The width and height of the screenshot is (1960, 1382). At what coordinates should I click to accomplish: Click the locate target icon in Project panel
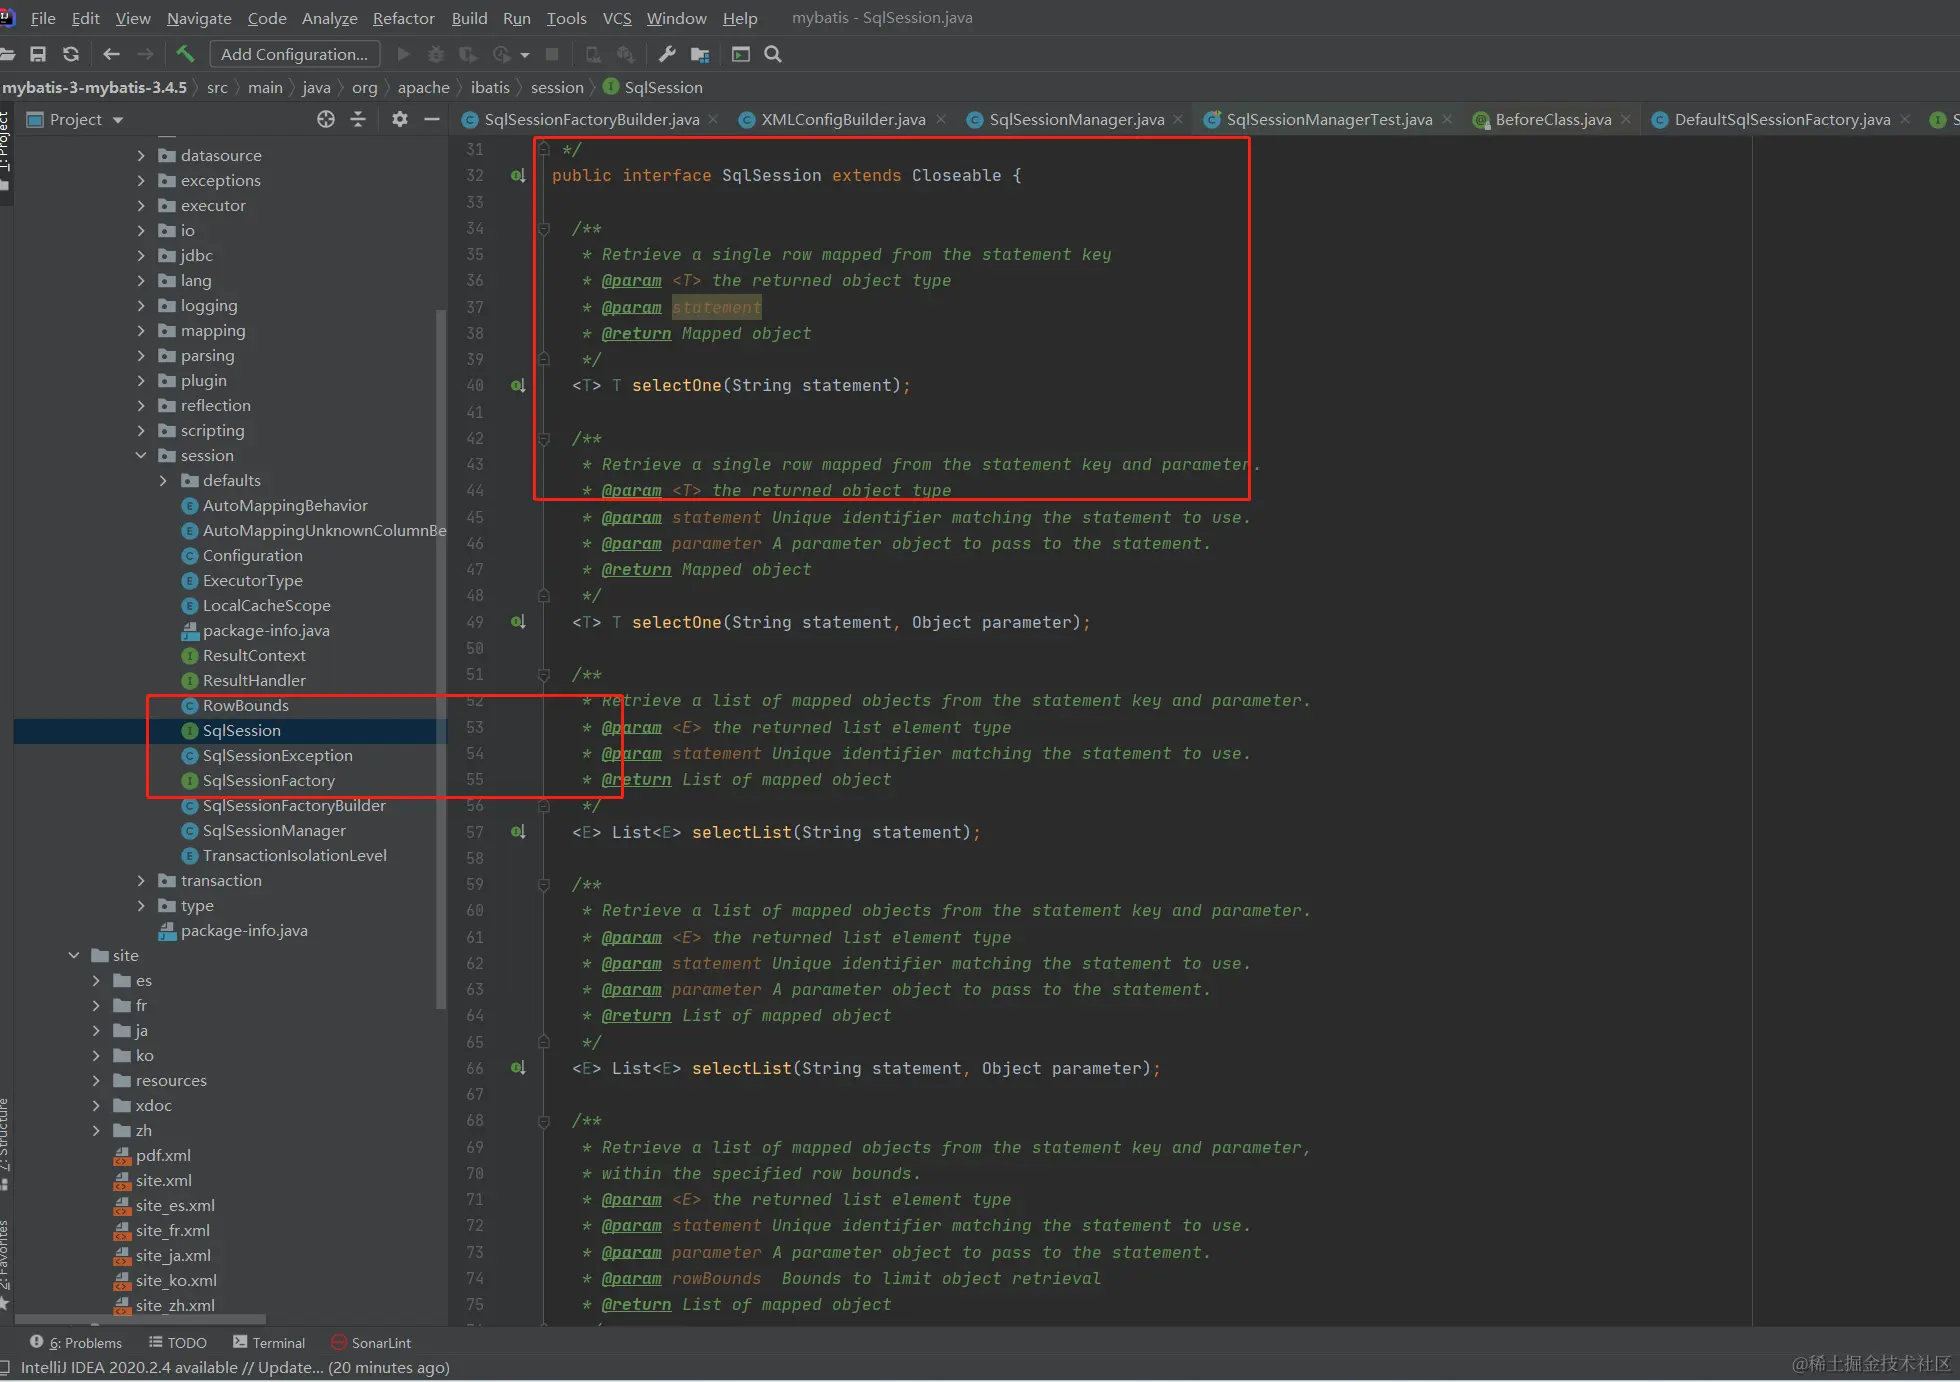tap(326, 119)
